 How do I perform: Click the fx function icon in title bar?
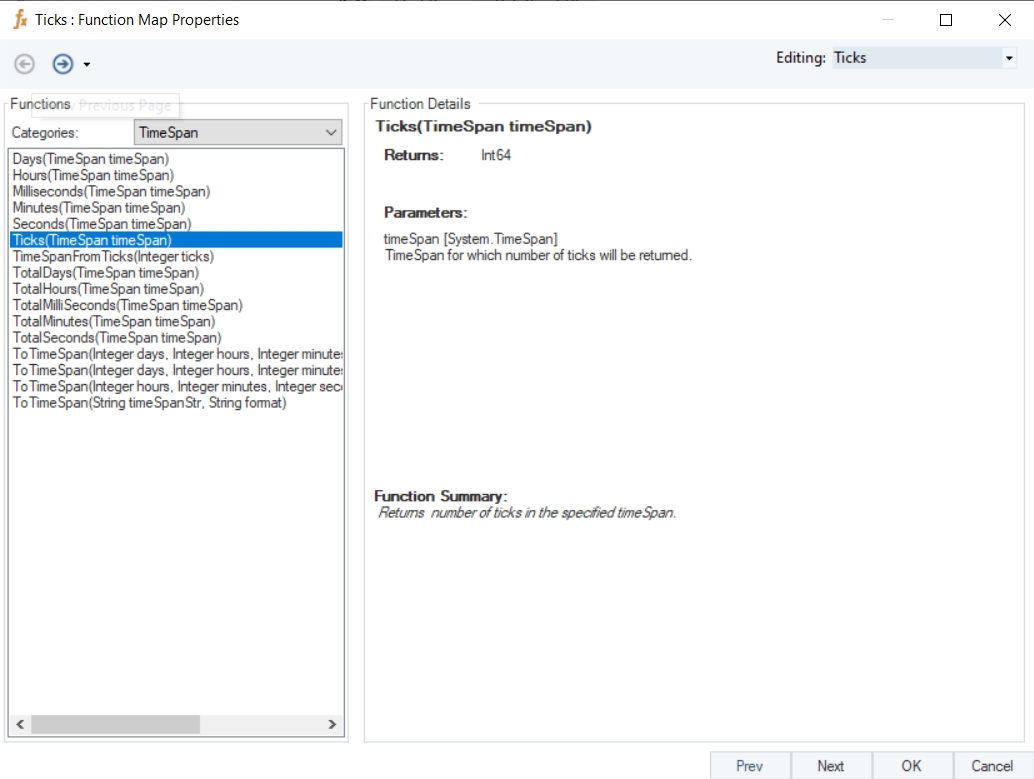click(19, 20)
